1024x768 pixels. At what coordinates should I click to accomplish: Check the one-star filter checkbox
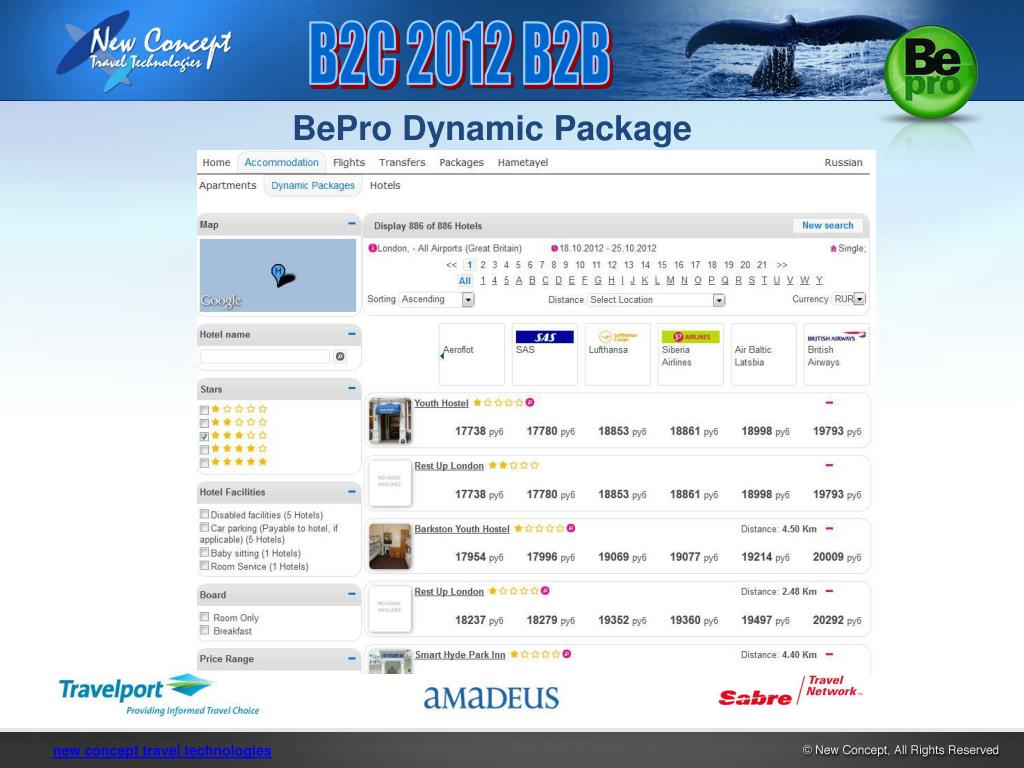204,410
